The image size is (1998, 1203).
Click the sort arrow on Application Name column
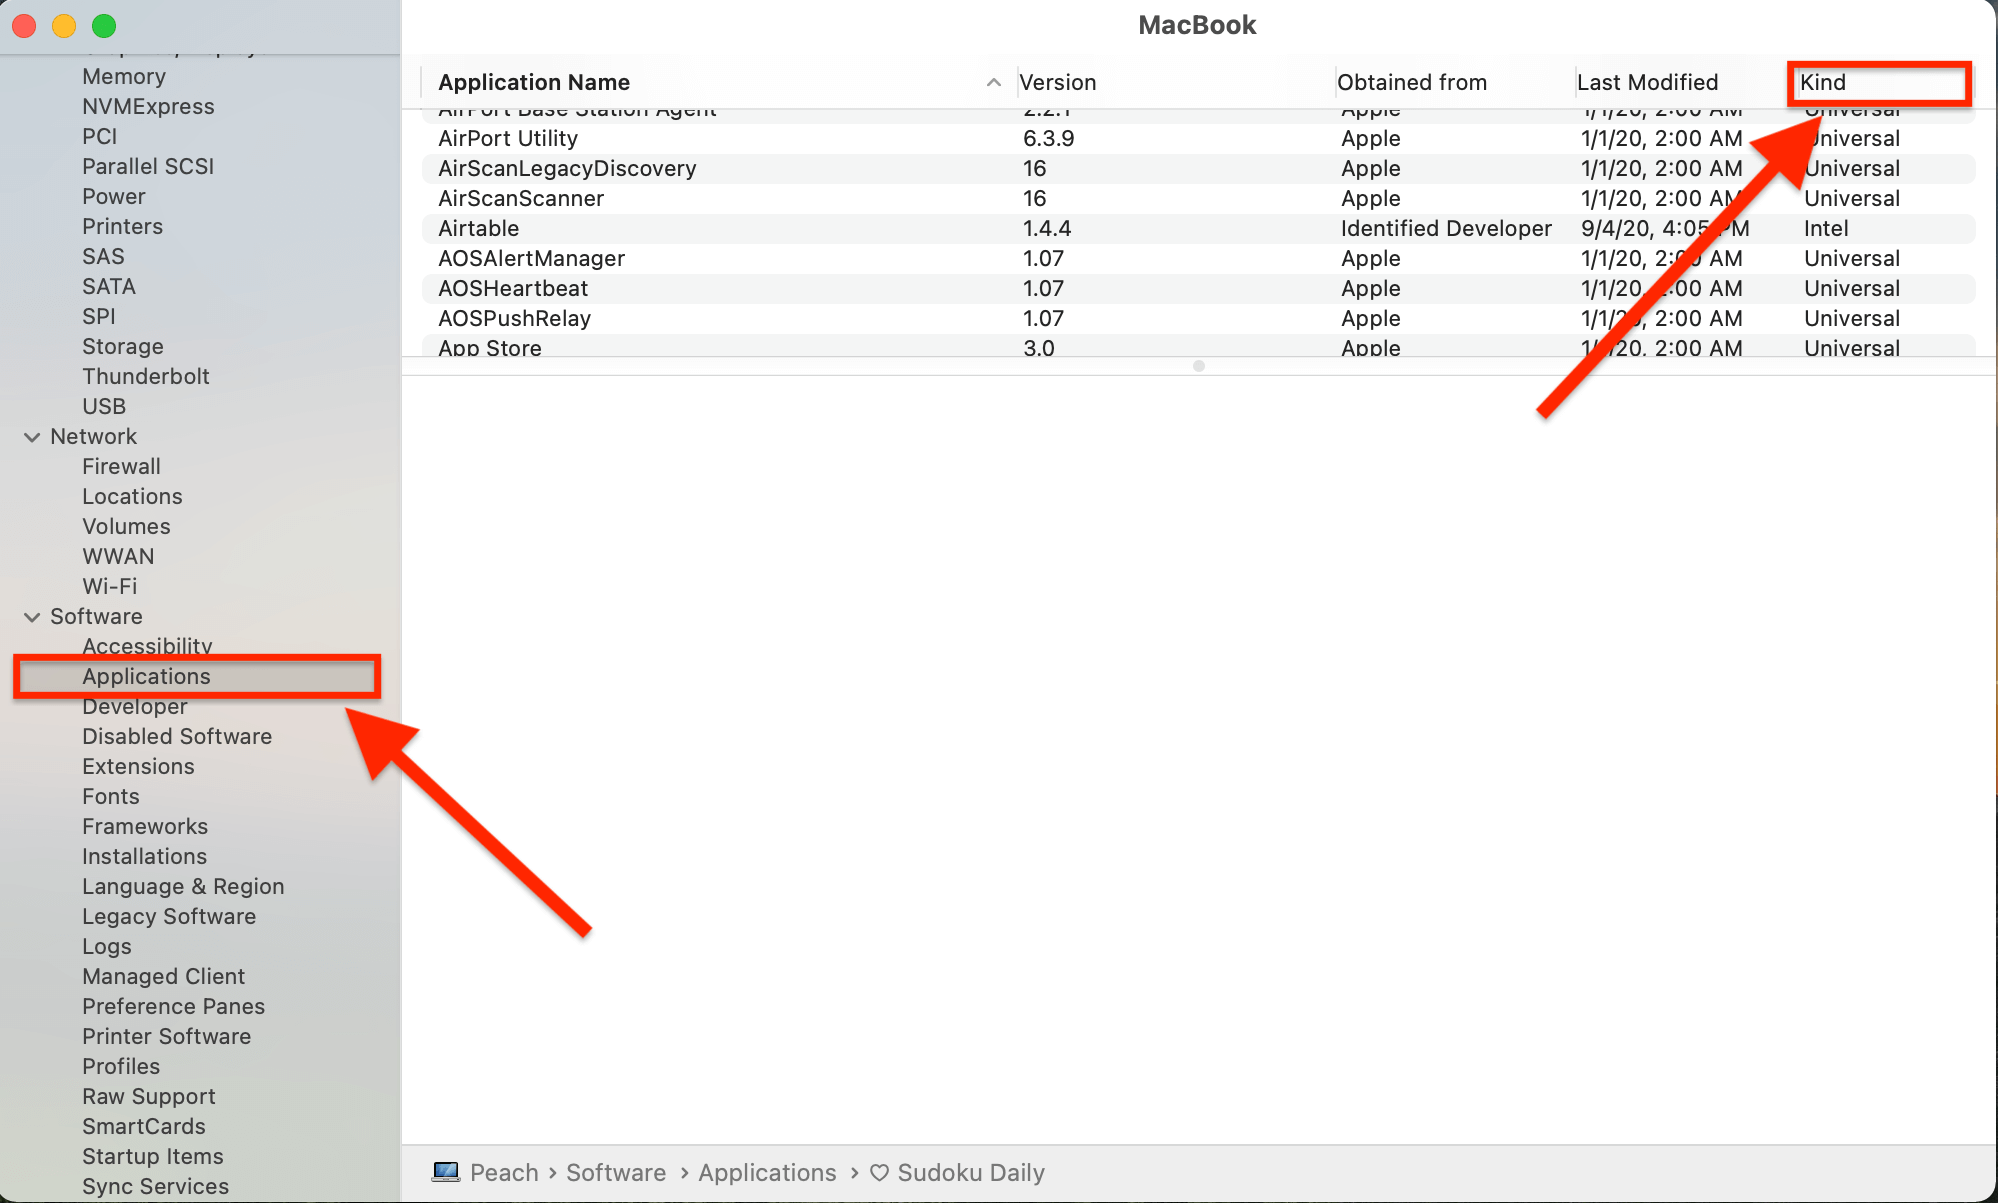click(x=993, y=83)
